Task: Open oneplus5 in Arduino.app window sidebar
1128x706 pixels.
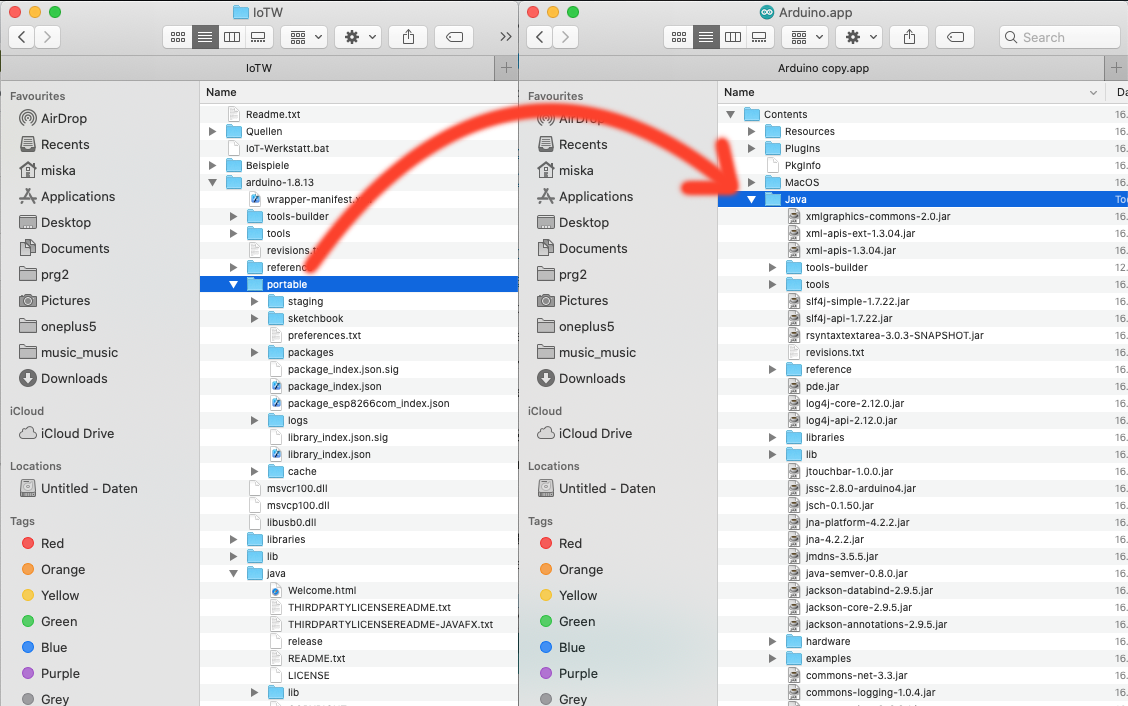Action: pos(586,326)
